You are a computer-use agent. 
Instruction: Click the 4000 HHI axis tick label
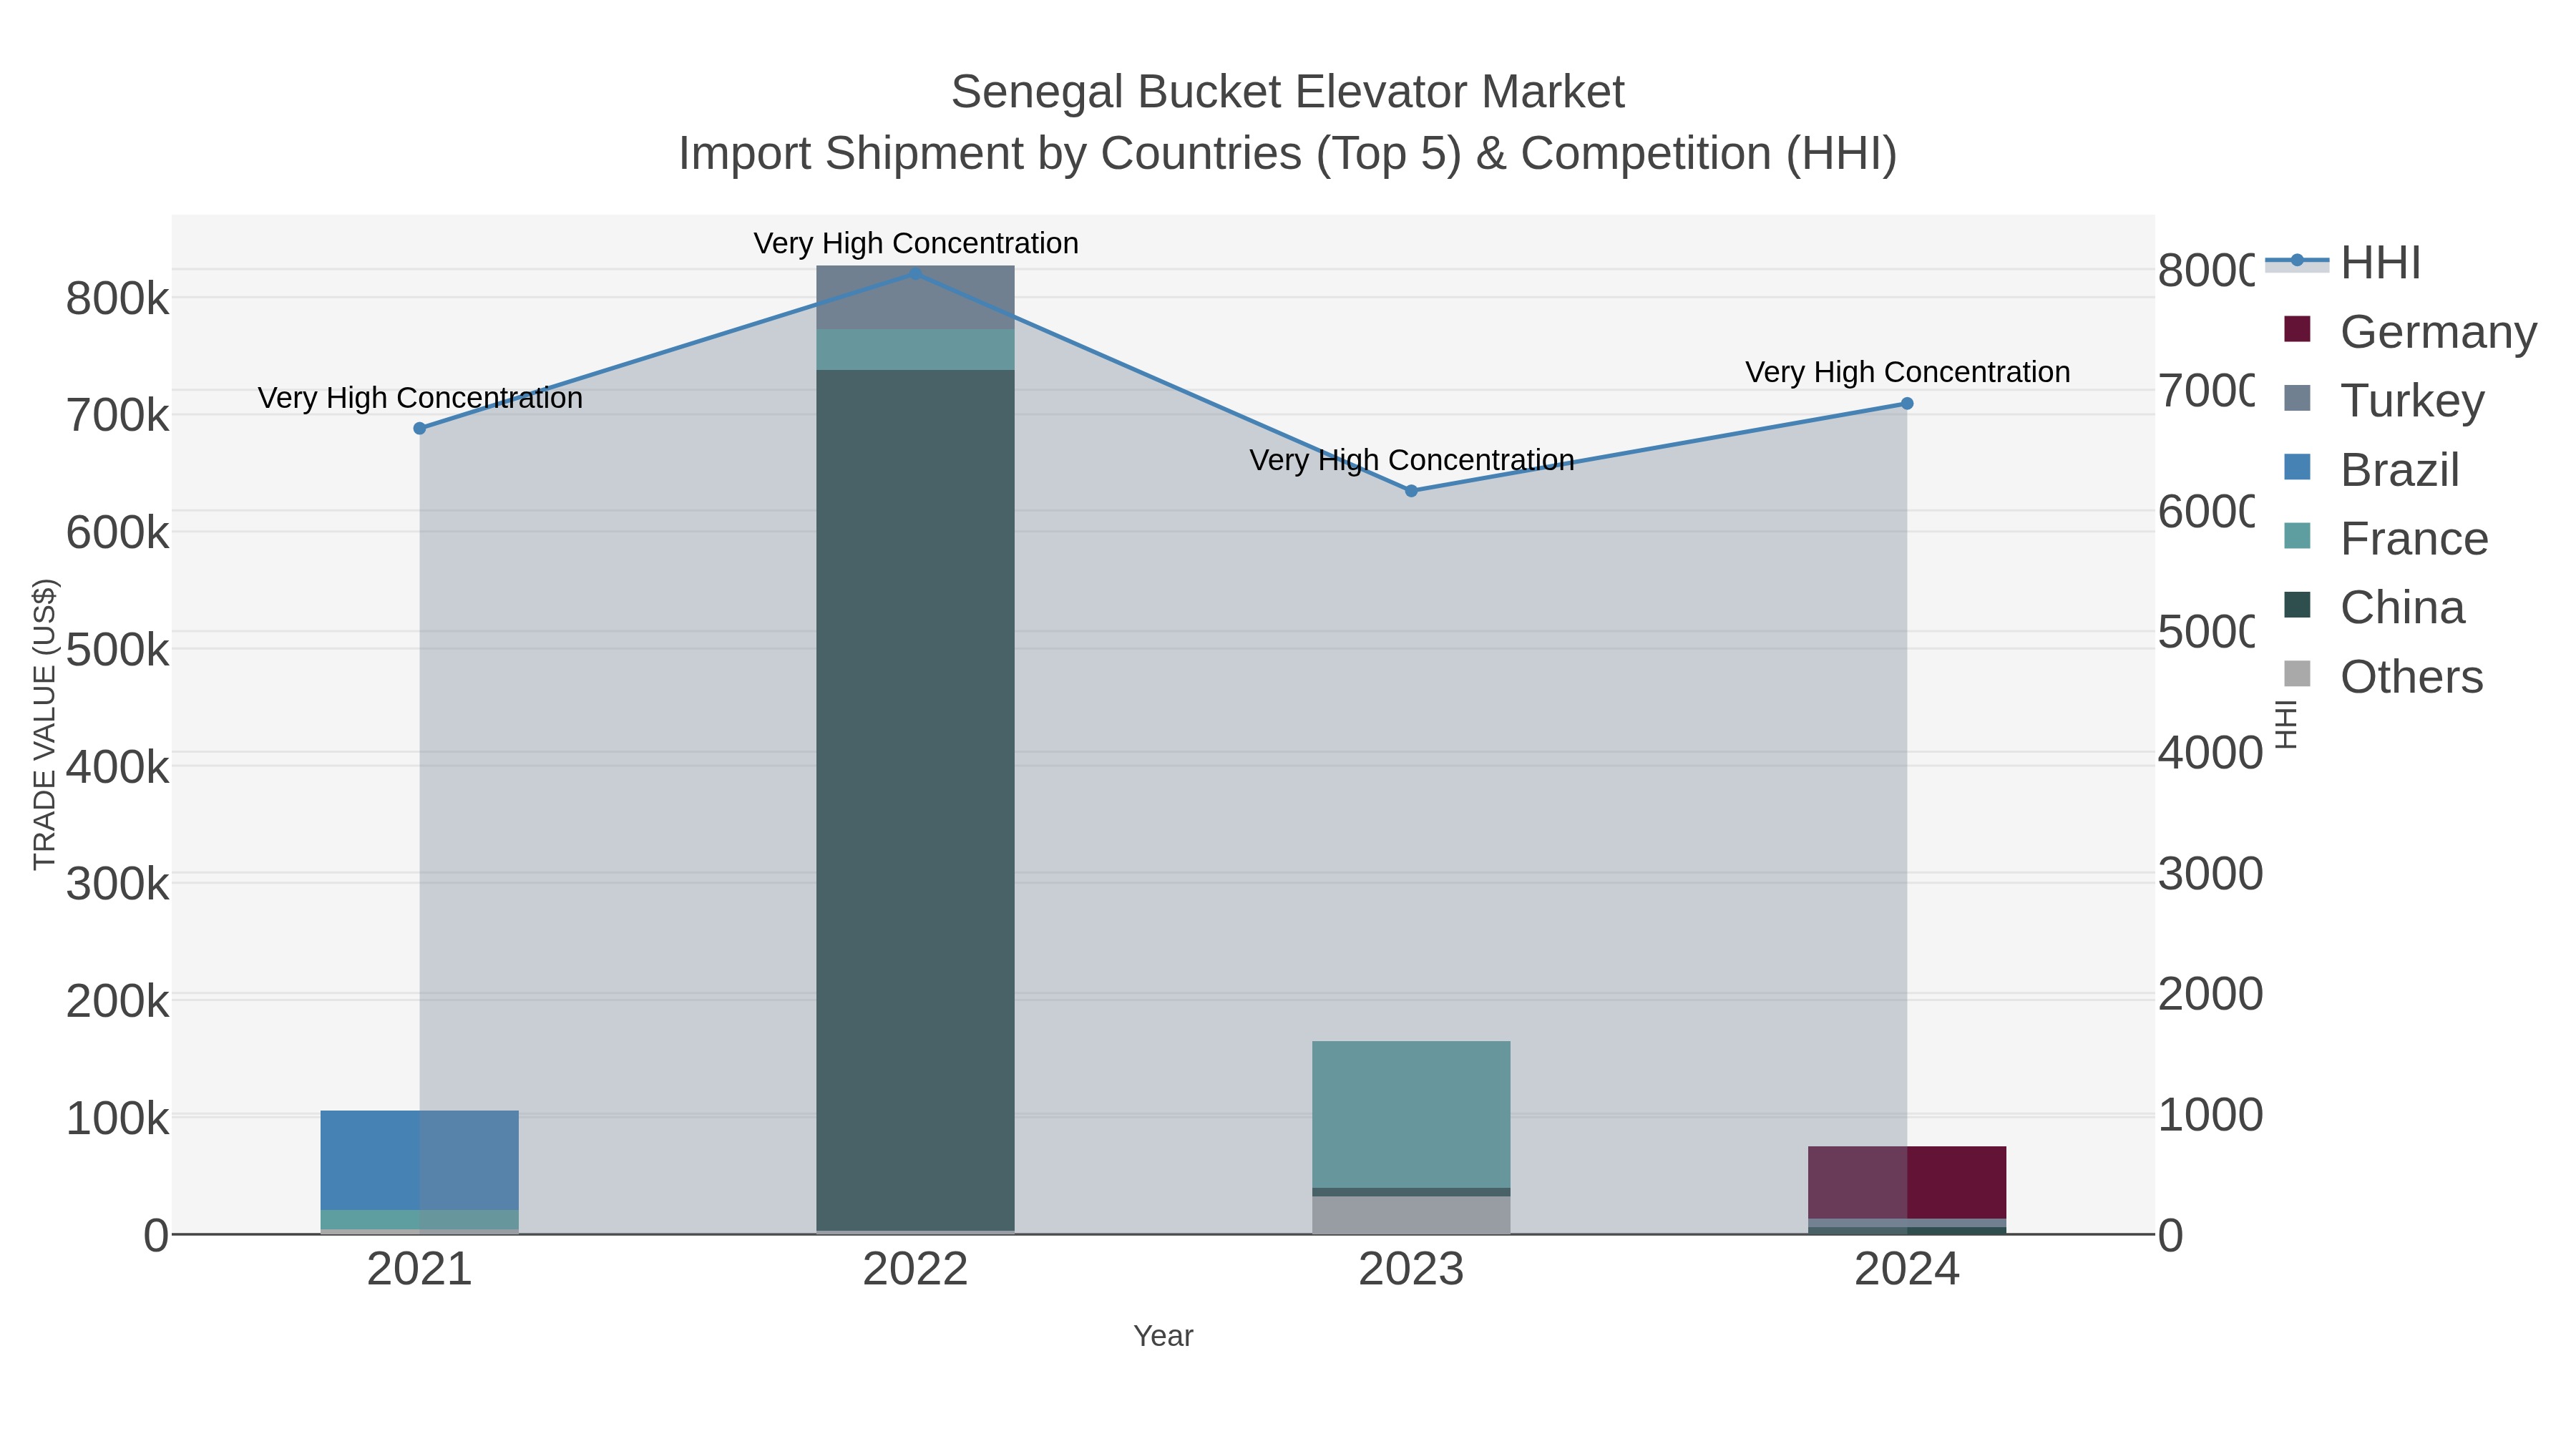[x=2210, y=752]
